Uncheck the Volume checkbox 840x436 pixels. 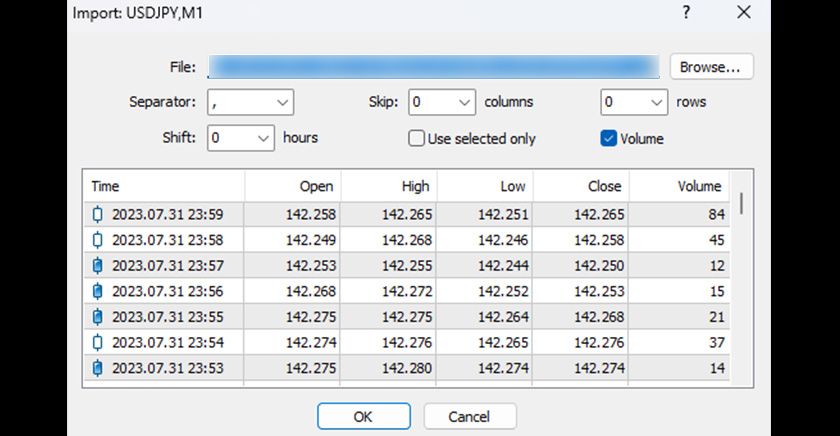click(608, 139)
